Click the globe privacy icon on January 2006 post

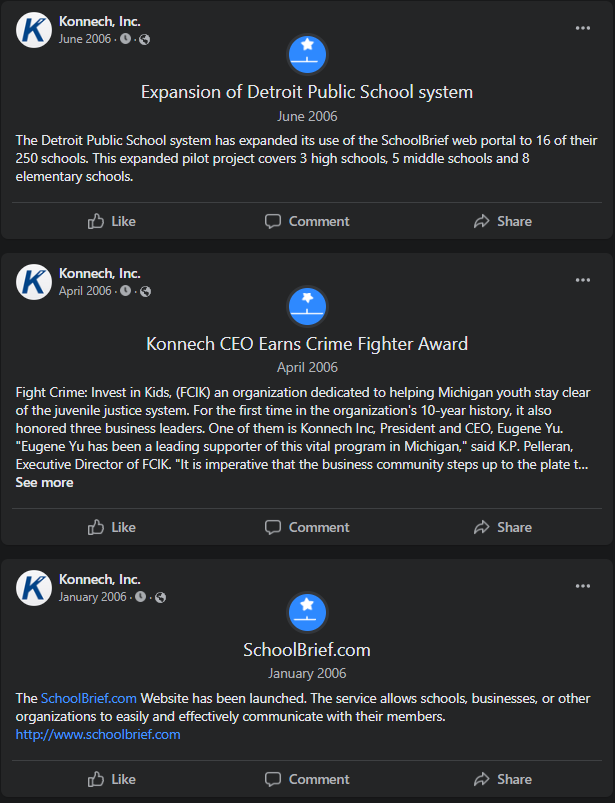click(160, 597)
